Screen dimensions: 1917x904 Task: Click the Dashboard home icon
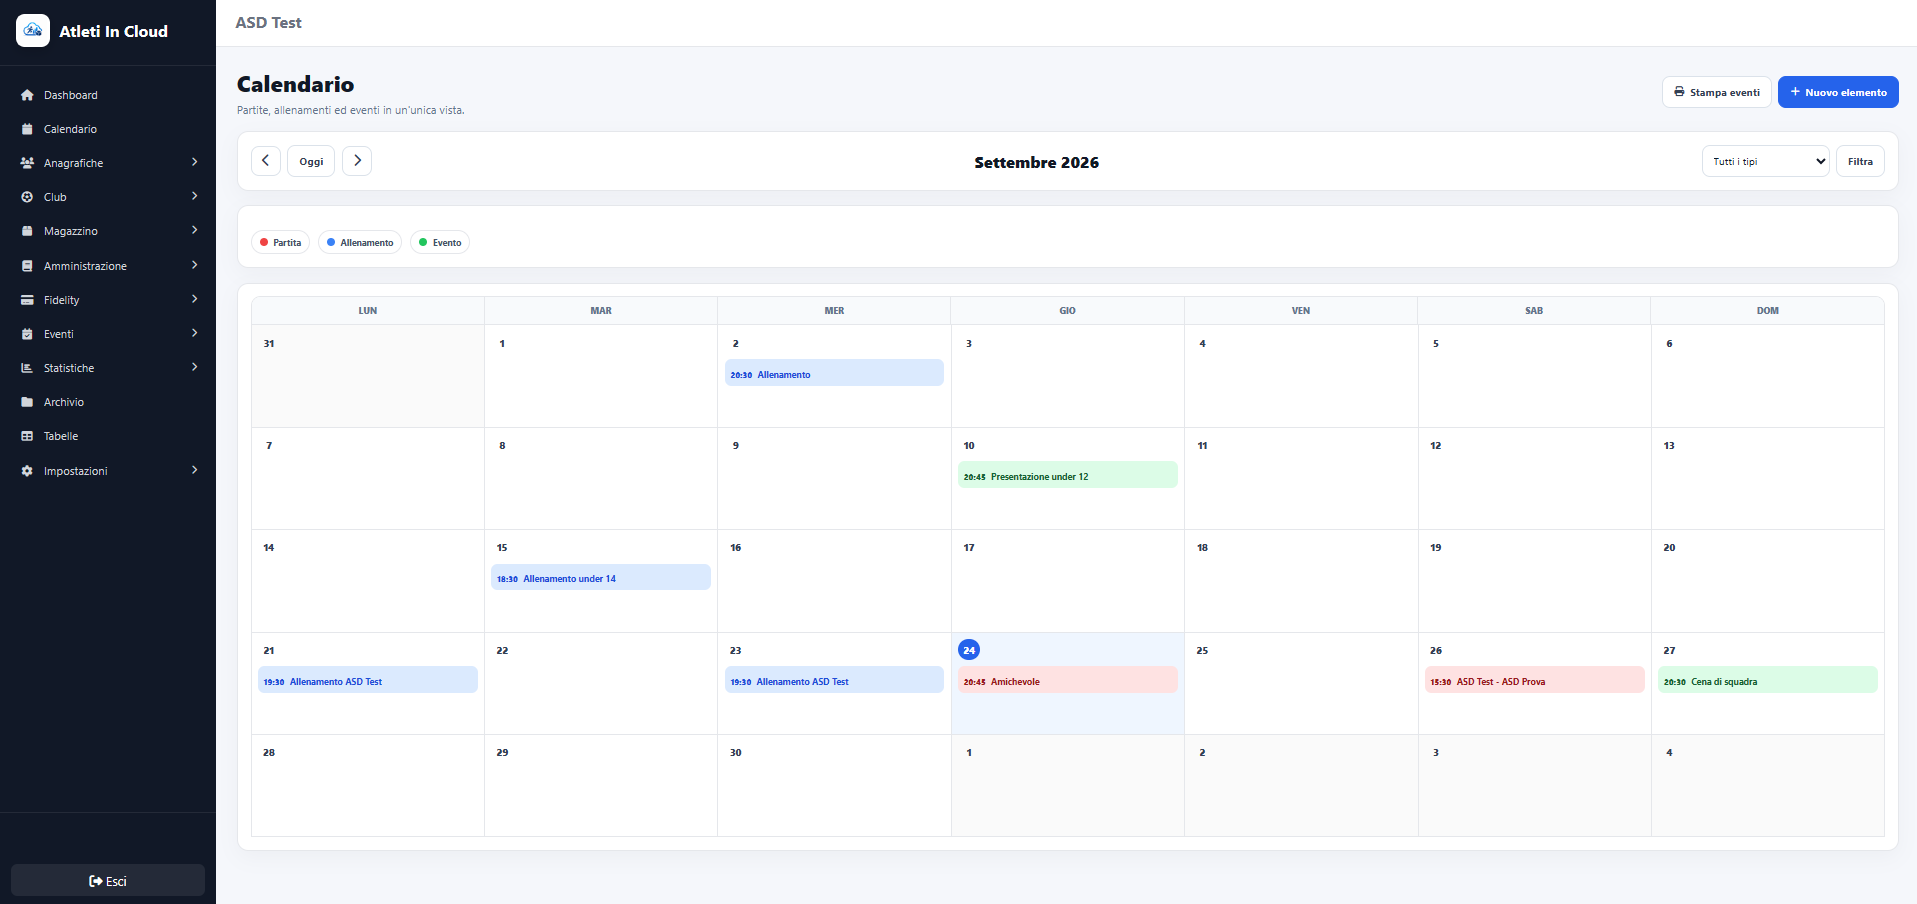pyautogui.click(x=27, y=95)
